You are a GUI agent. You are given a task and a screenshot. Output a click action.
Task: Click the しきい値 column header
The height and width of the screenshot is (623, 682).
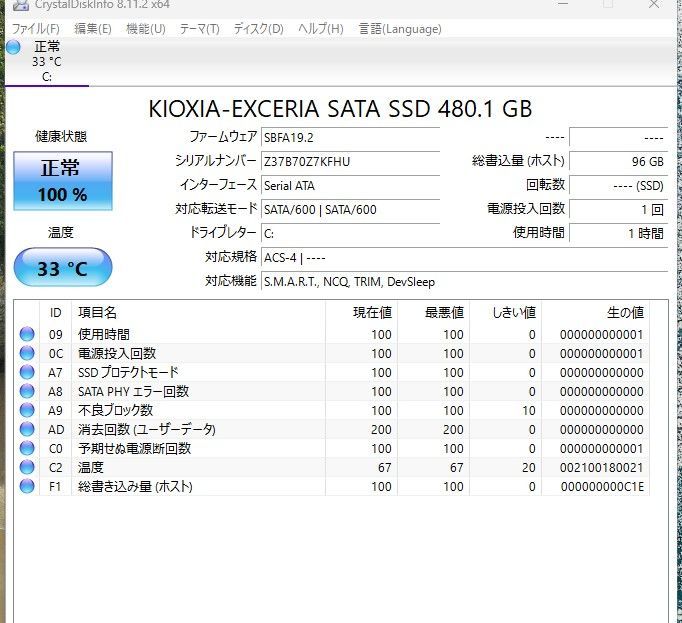[505, 312]
